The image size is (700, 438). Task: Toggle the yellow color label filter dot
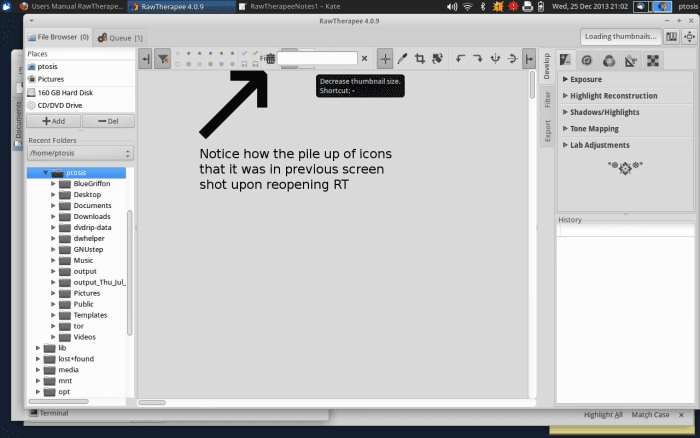[200, 64]
